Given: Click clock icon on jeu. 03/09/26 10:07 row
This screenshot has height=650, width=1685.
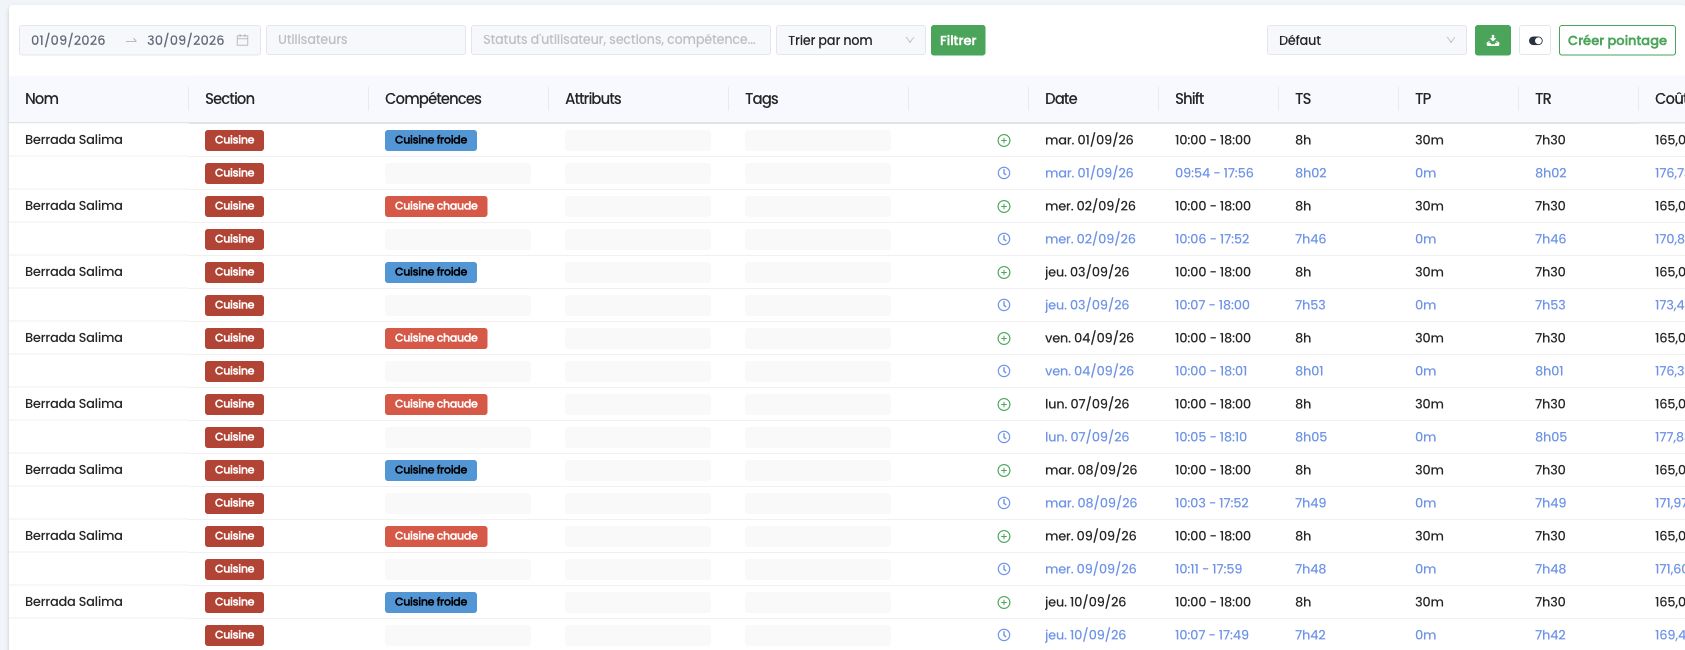Looking at the screenshot, I should [1004, 306].
